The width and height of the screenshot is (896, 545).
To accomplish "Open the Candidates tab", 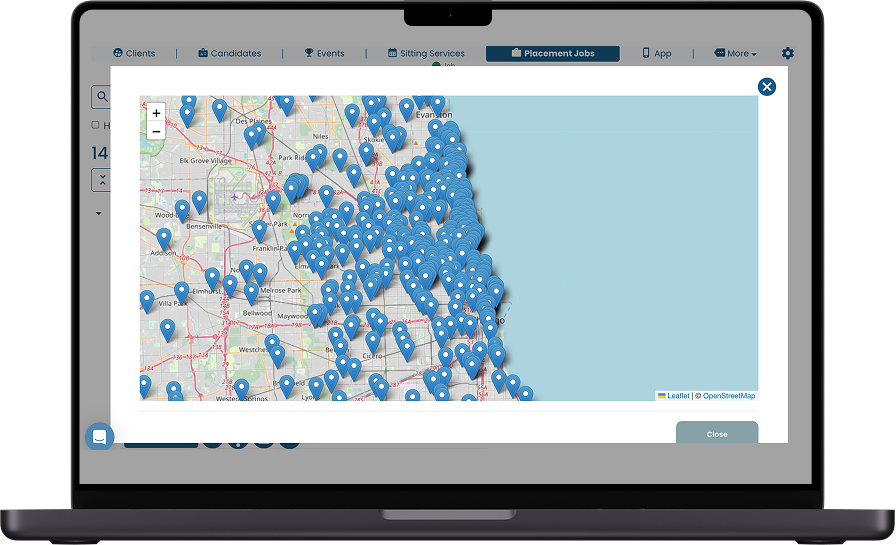I will [x=230, y=53].
